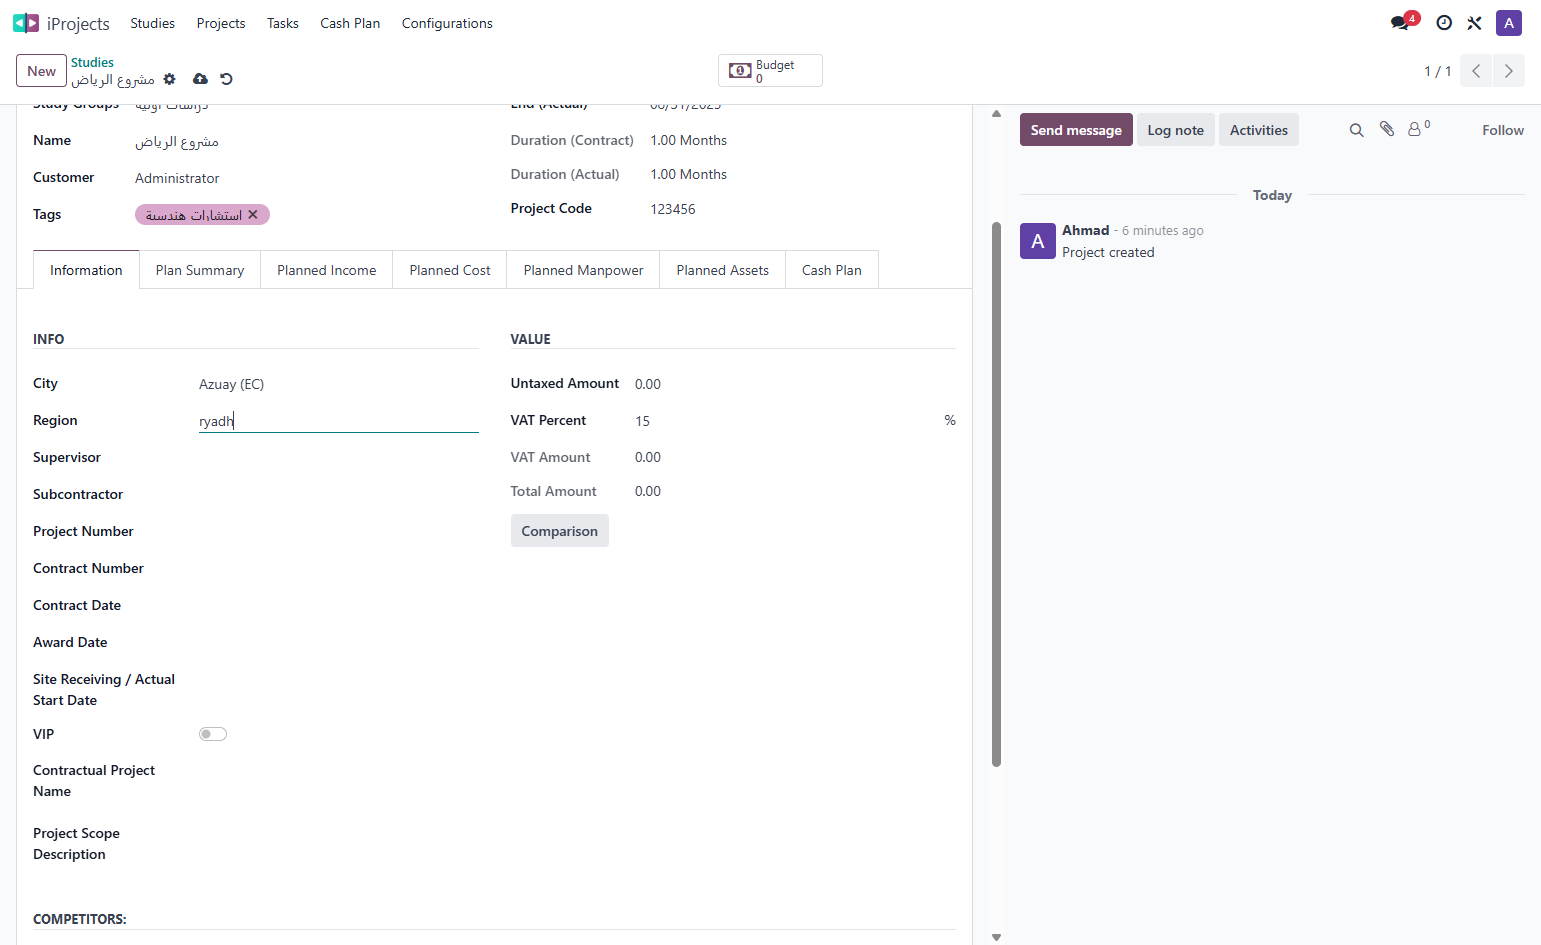Open the user avatar menu in top bar
This screenshot has width=1541, height=945.
[1509, 23]
